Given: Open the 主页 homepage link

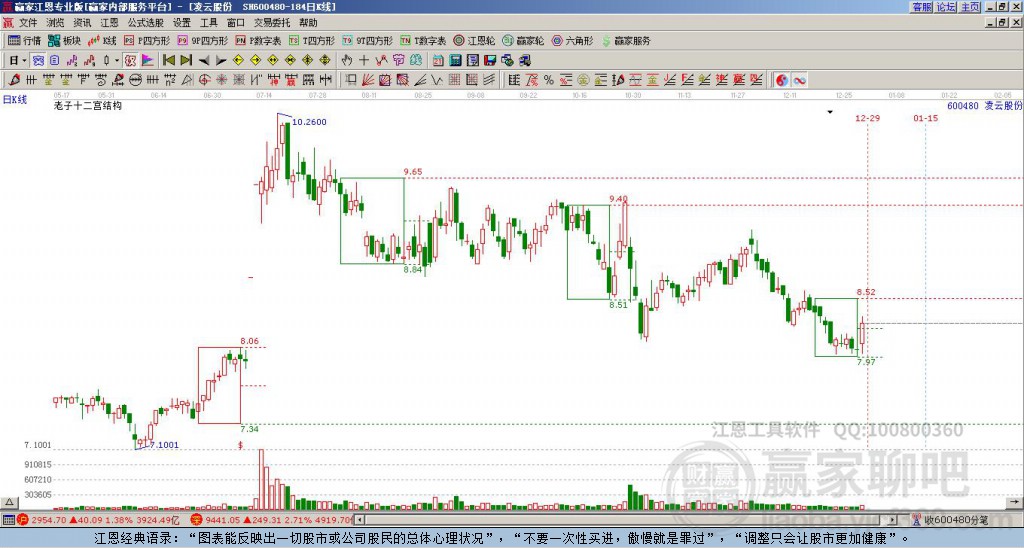Looking at the screenshot, I should [x=970, y=7].
